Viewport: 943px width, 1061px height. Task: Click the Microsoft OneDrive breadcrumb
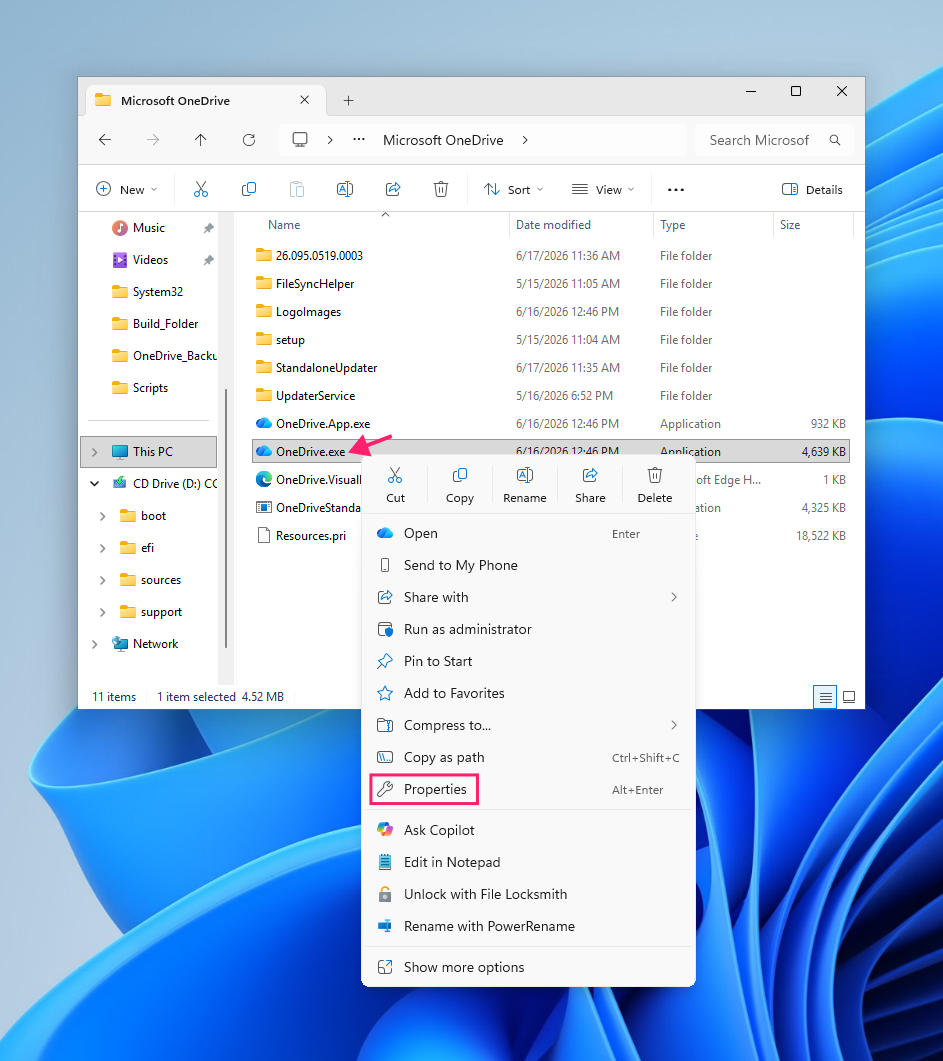pyautogui.click(x=443, y=140)
